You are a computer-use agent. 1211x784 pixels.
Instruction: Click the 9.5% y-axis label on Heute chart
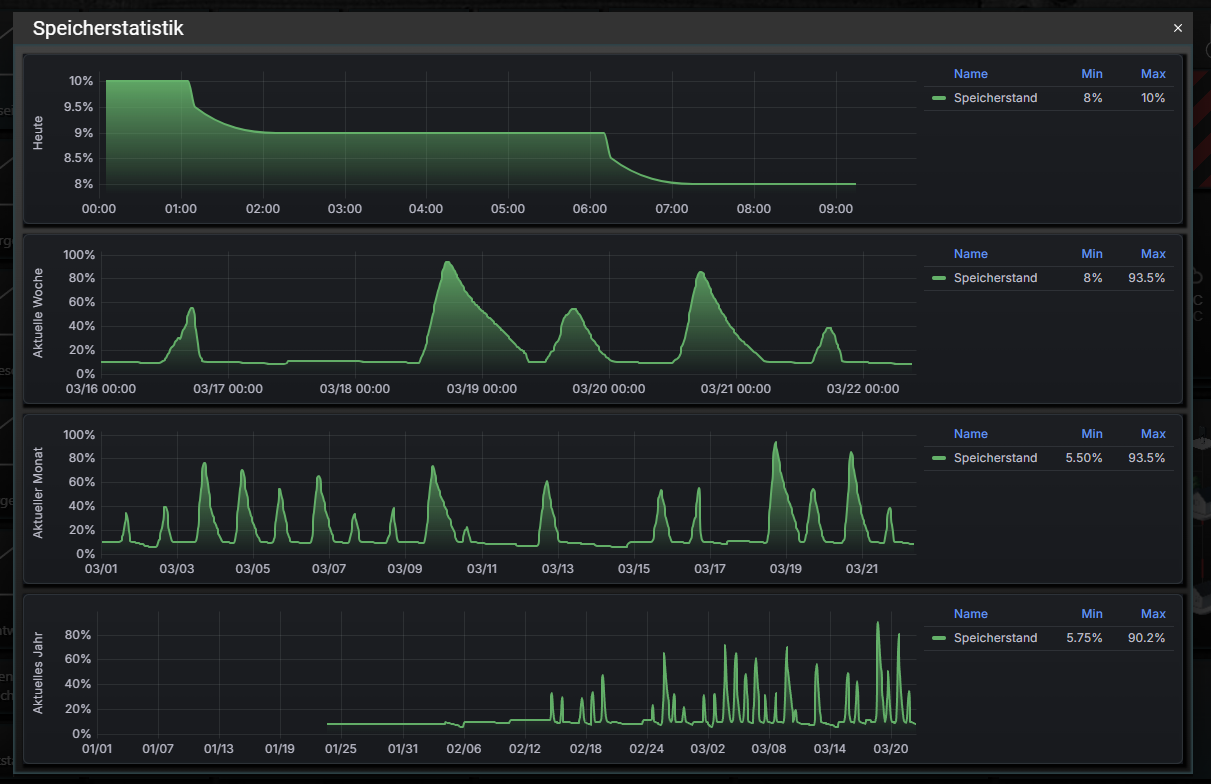click(78, 107)
